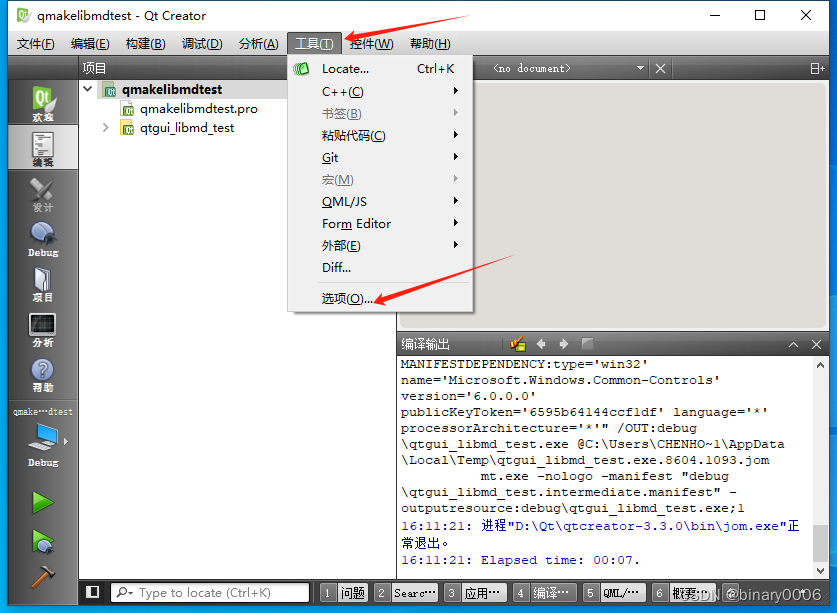Open the Window (控件) menu
Screen dimensions: 837x613
pos(372,44)
